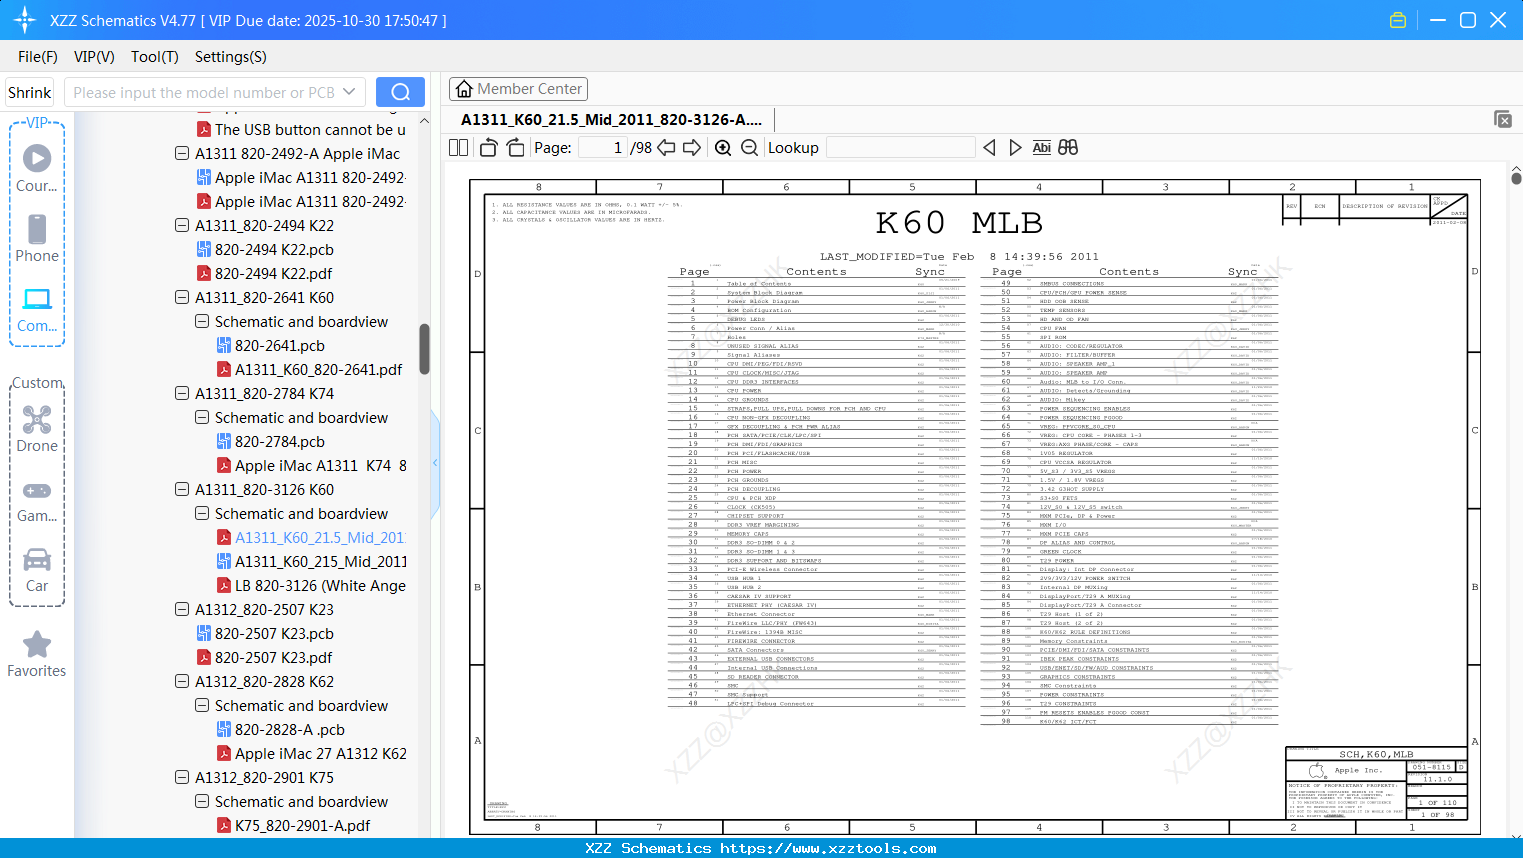Collapse the A1311 820-2492-A Apple iMac node
Viewport: 1523px width, 858px height.
[182, 153]
